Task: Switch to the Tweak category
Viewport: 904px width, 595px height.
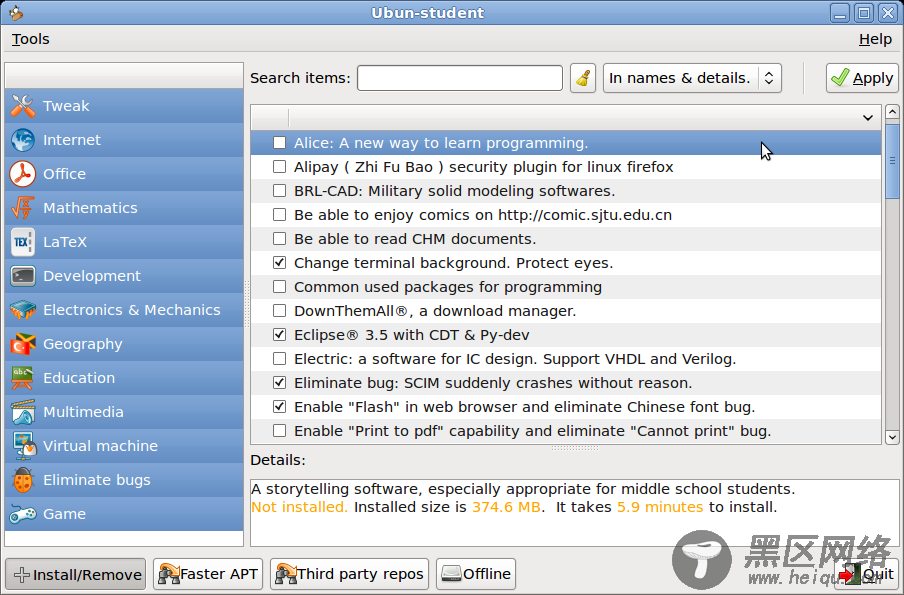Action: [124, 106]
